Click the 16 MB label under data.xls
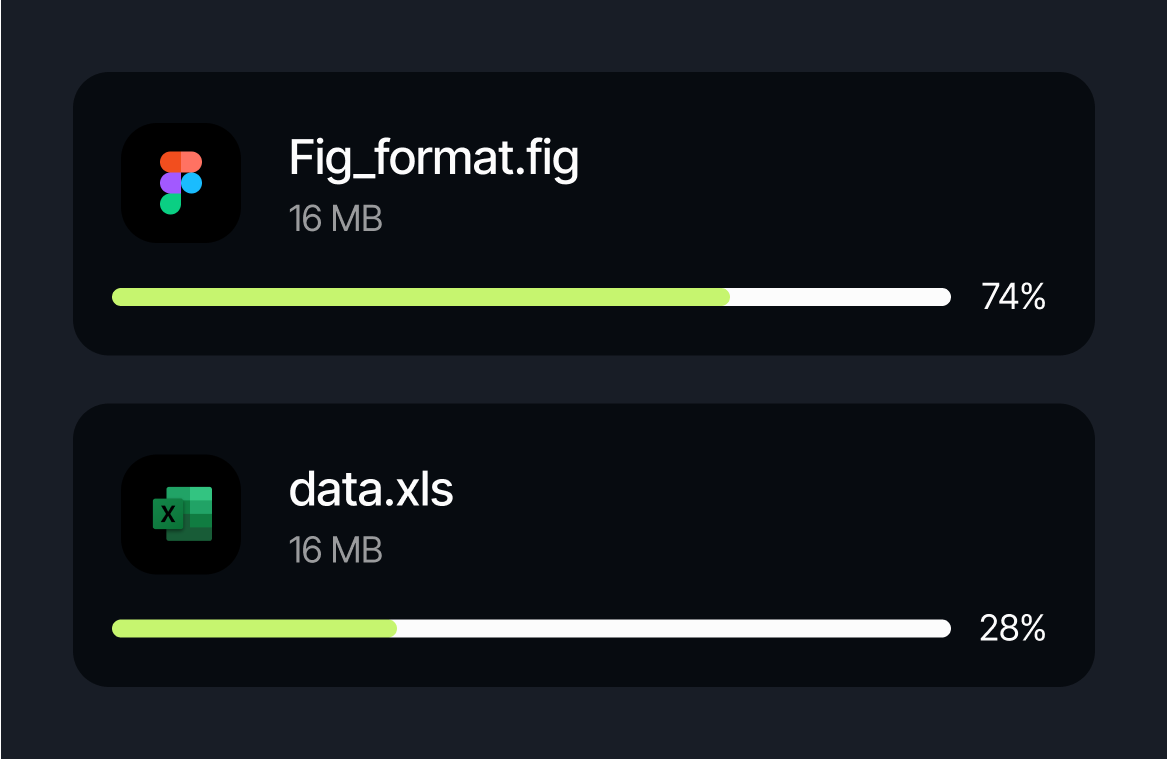The height and width of the screenshot is (759, 1167). click(335, 550)
